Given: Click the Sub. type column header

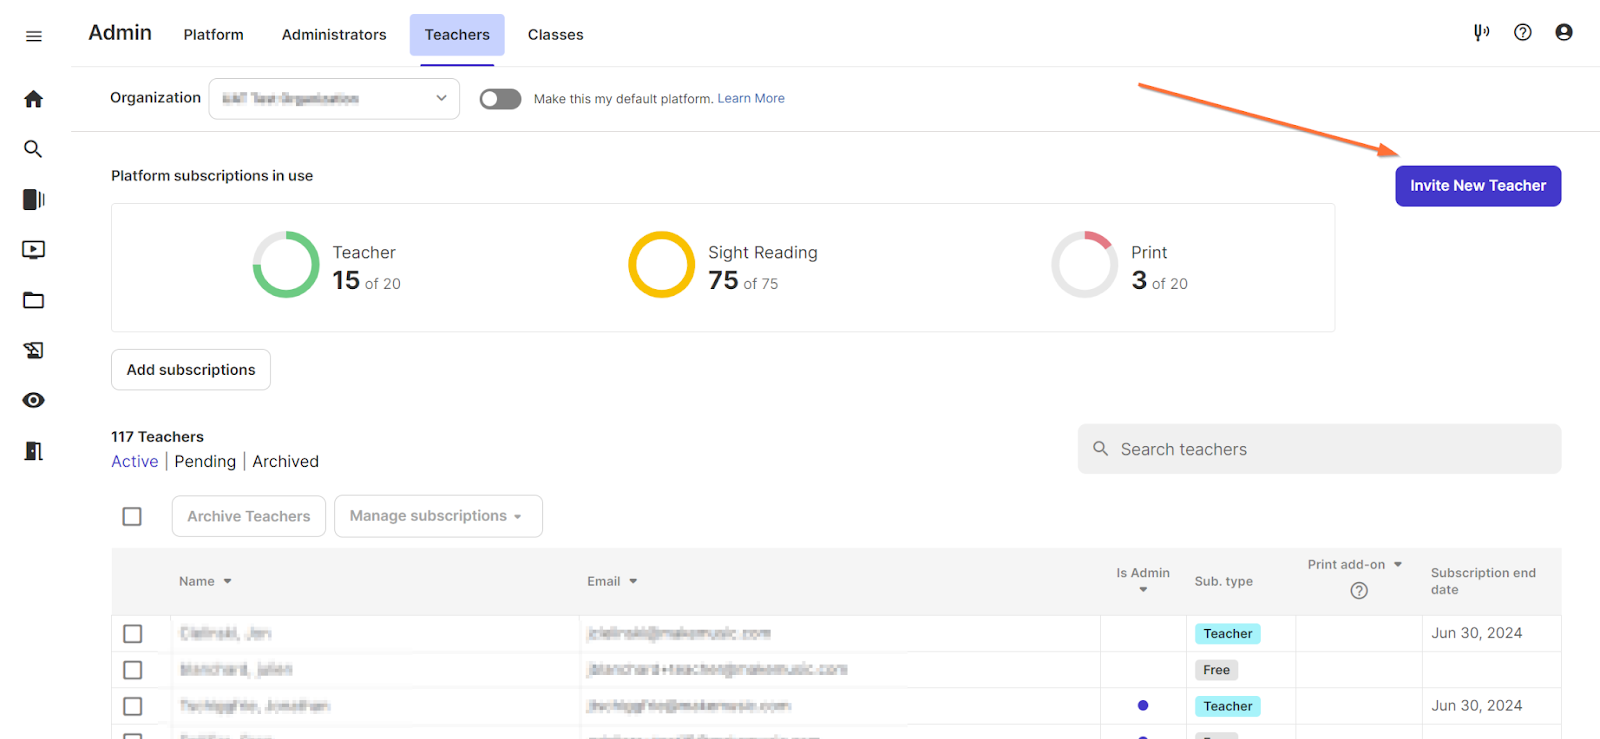Looking at the screenshot, I should pos(1223,581).
